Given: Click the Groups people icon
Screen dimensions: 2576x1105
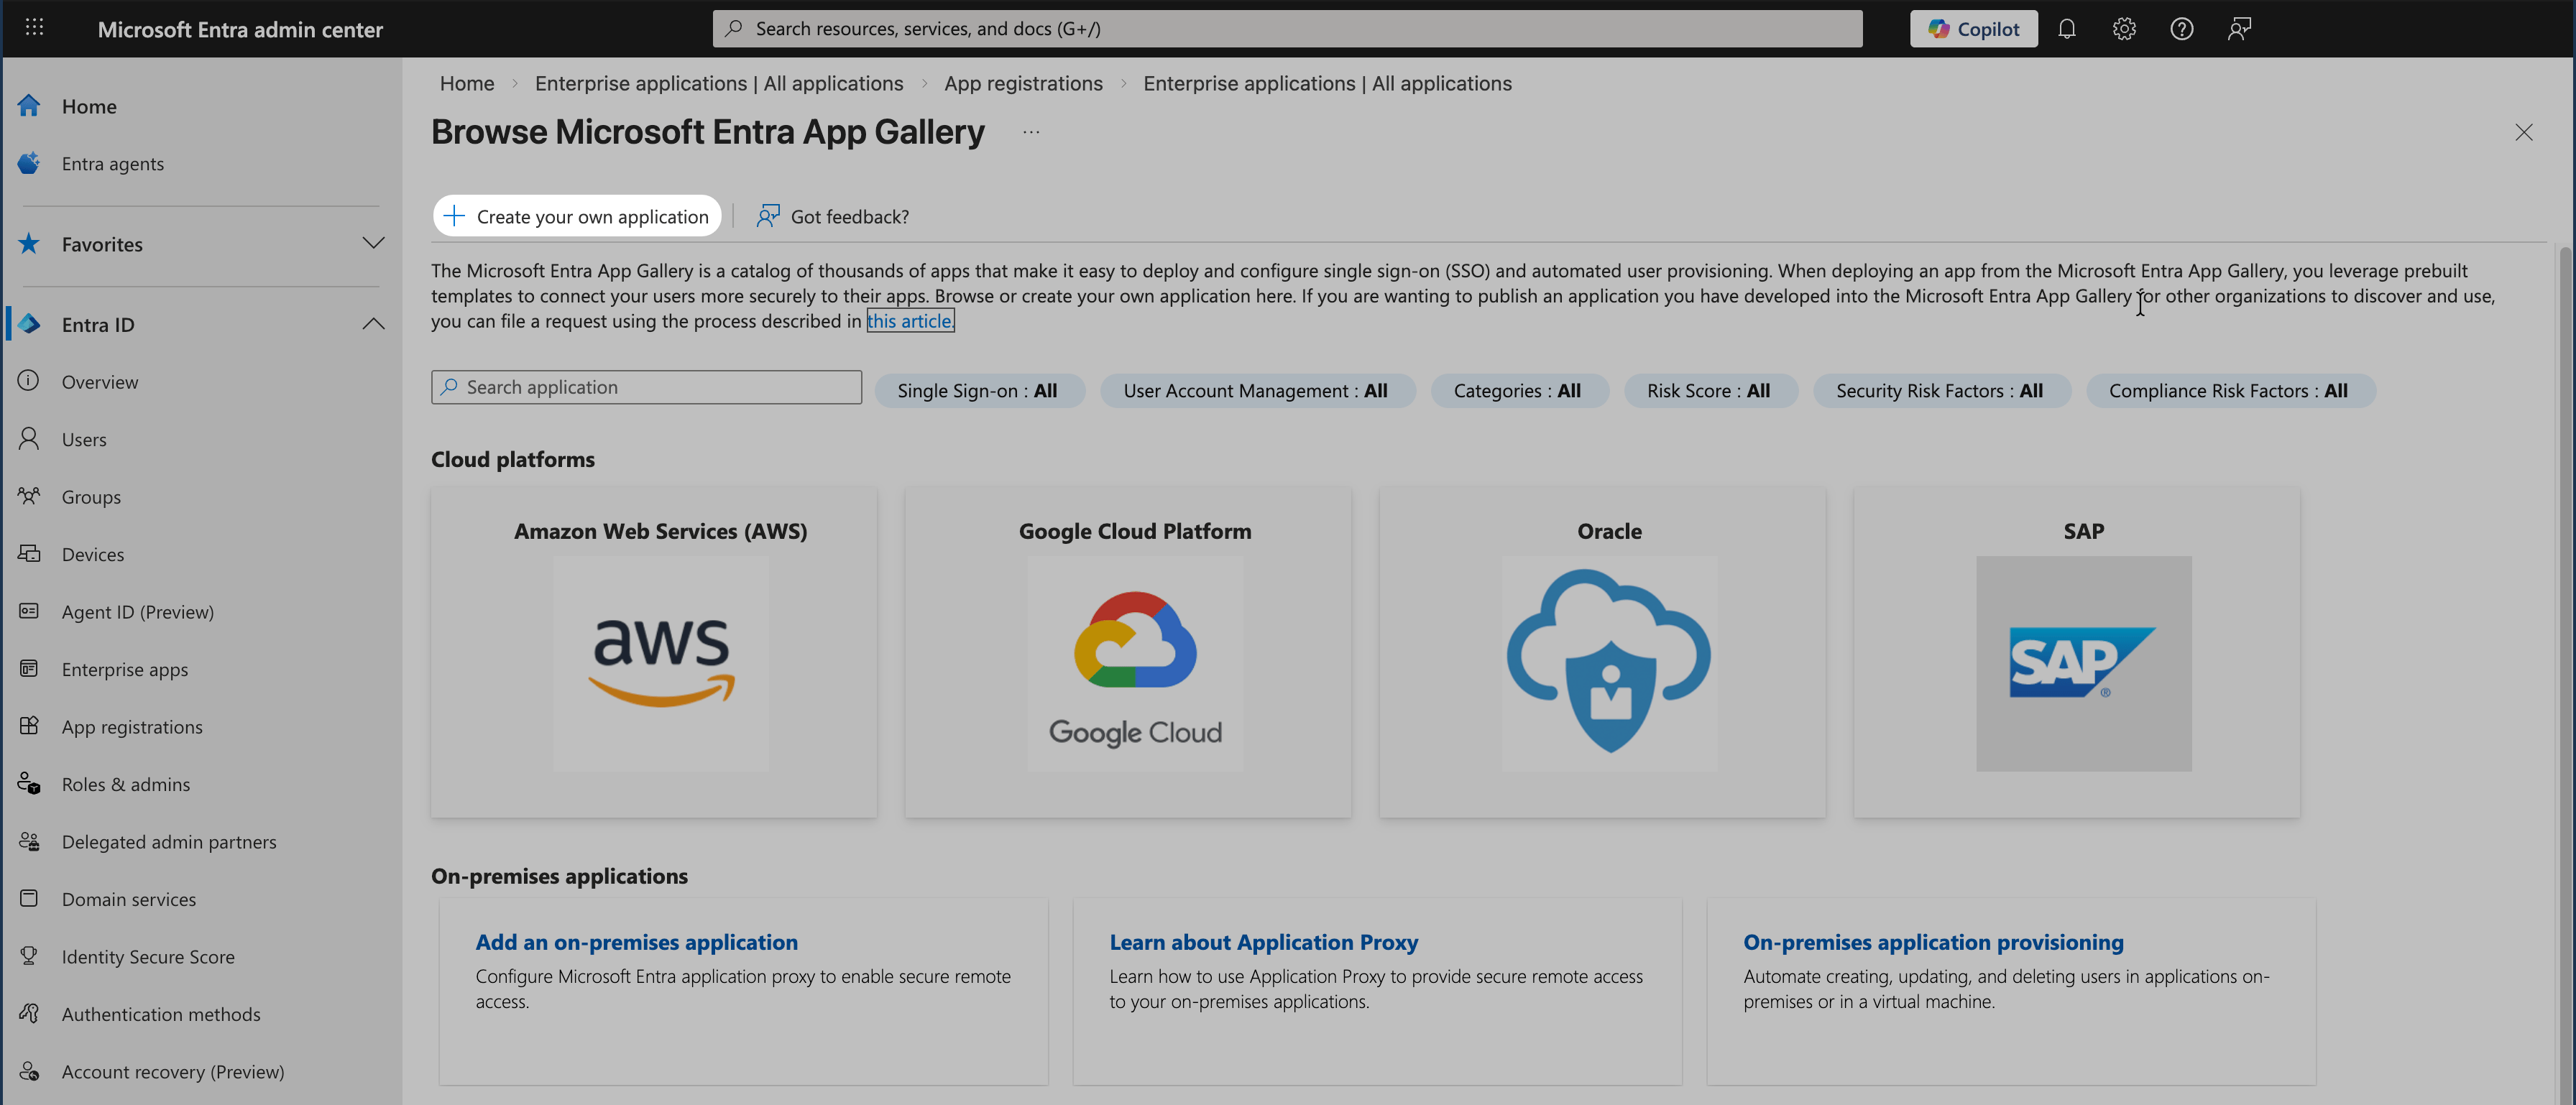Looking at the screenshot, I should (x=29, y=496).
